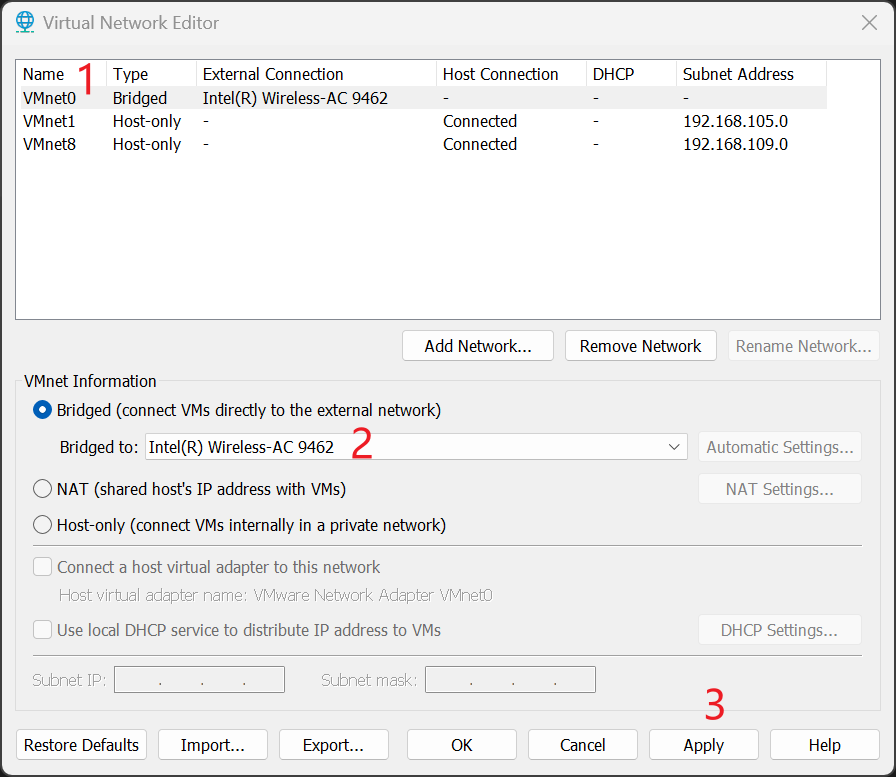Select the VMnet1 network row

click(x=421, y=121)
